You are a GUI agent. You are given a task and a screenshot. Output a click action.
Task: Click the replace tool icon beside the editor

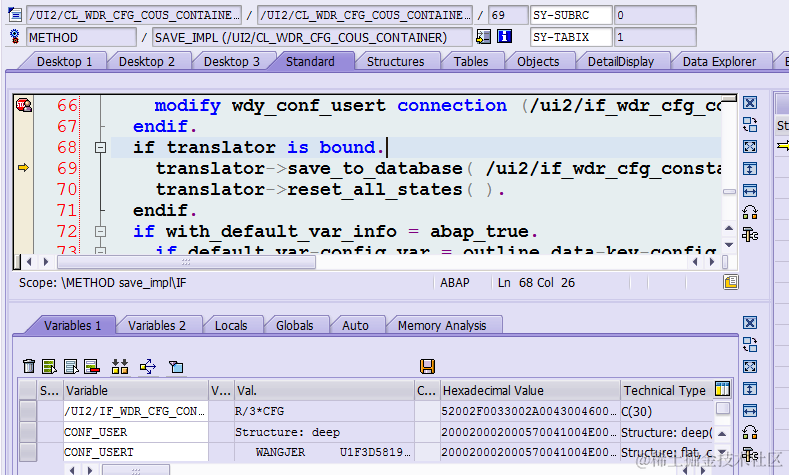point(750,212)
